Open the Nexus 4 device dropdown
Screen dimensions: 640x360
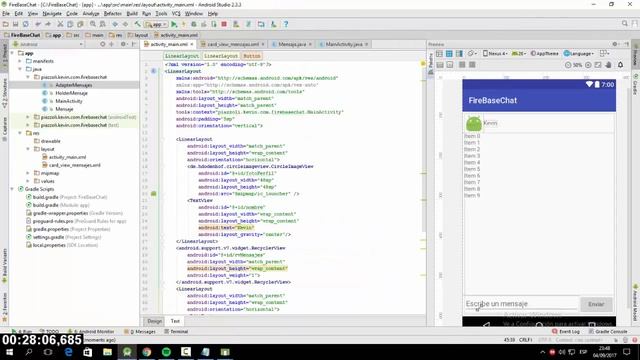point(495,53)
